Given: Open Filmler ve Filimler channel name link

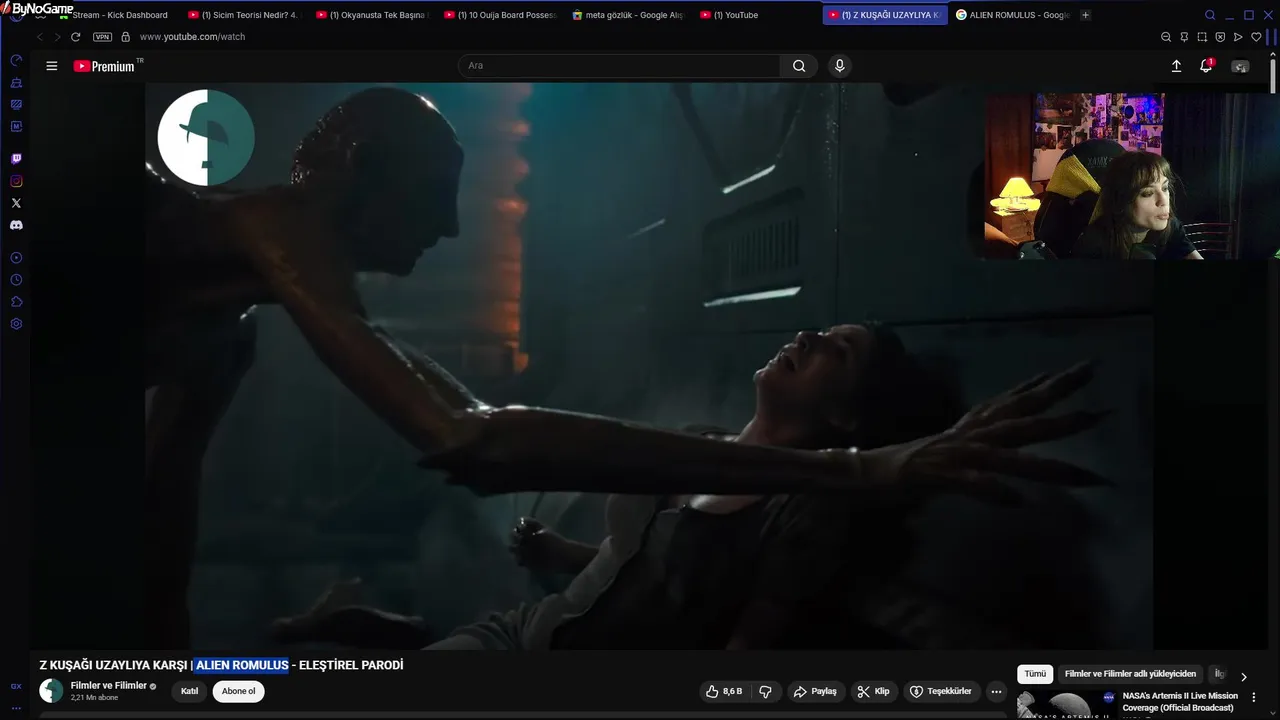Looking at the screenshot, I should (109, 686).
